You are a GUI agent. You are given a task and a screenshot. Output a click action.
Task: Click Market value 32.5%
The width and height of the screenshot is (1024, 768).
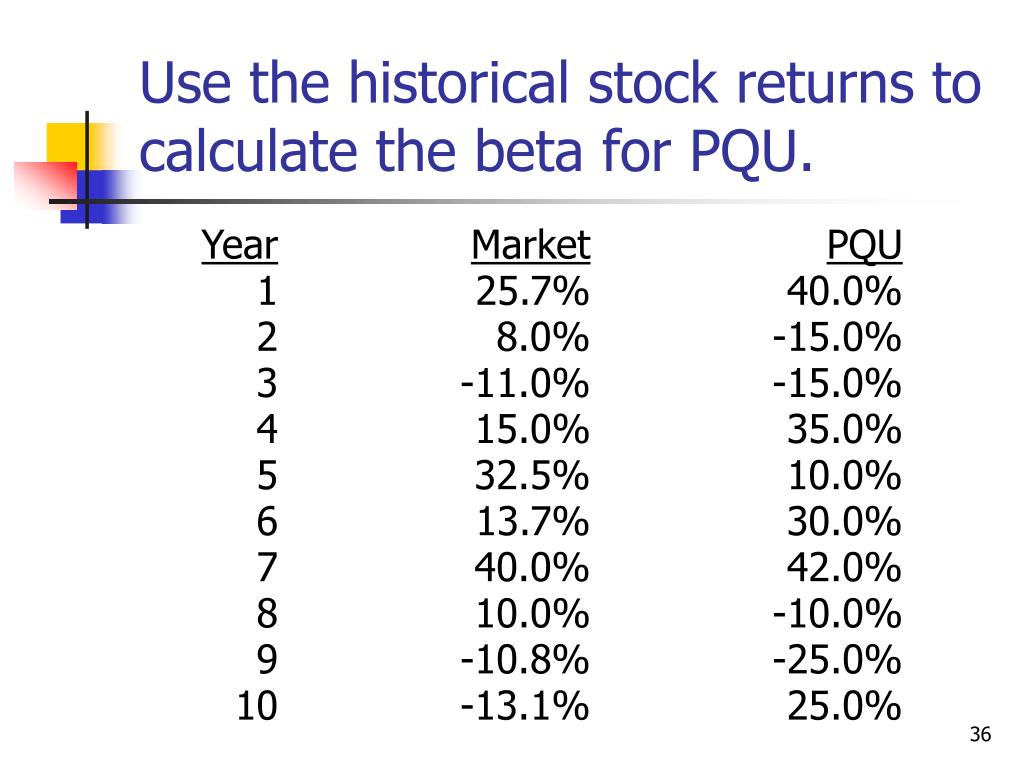click(532, 475)
